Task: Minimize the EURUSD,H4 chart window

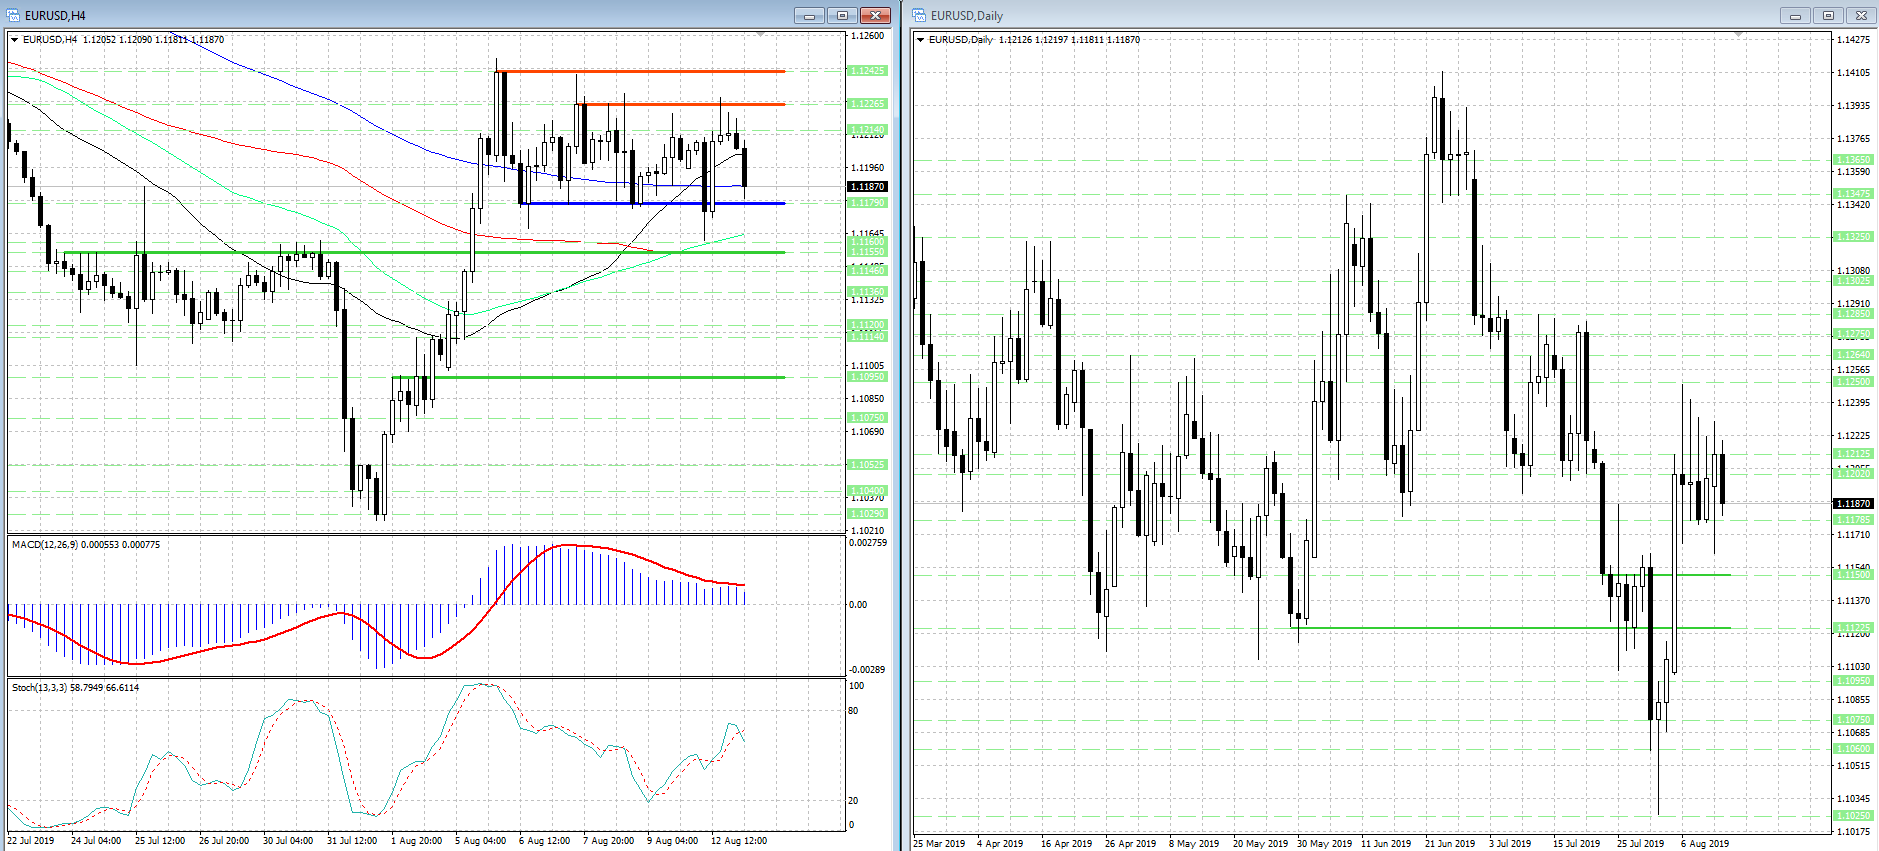Action: (x=809, y=15)
